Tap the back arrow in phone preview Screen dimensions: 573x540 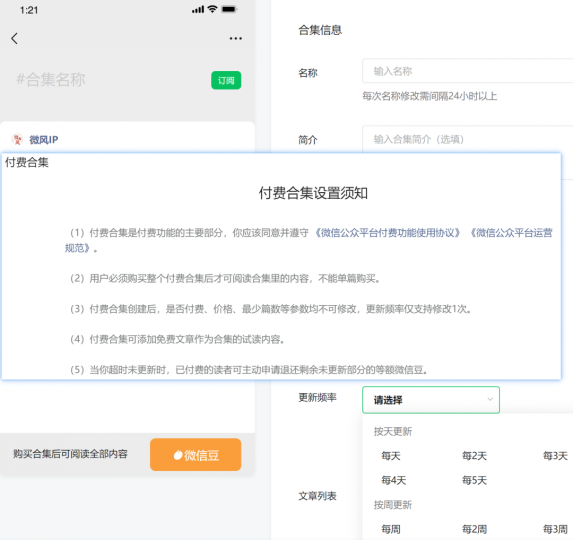[x=14, y=38]
